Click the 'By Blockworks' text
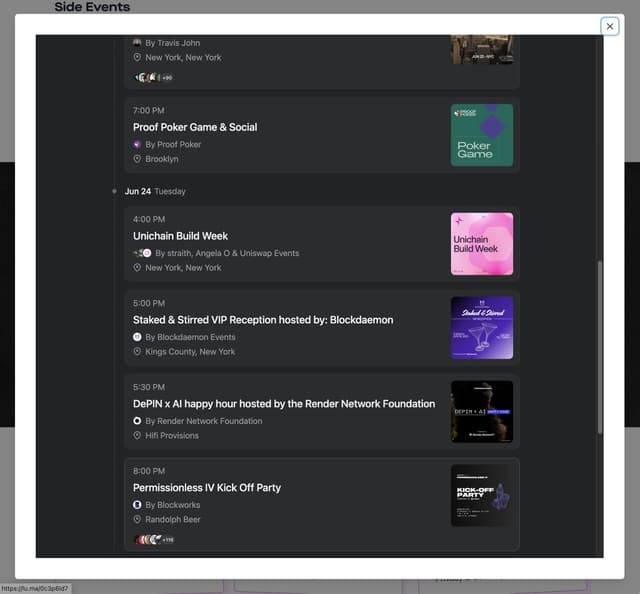 click(x=173, y=505)
